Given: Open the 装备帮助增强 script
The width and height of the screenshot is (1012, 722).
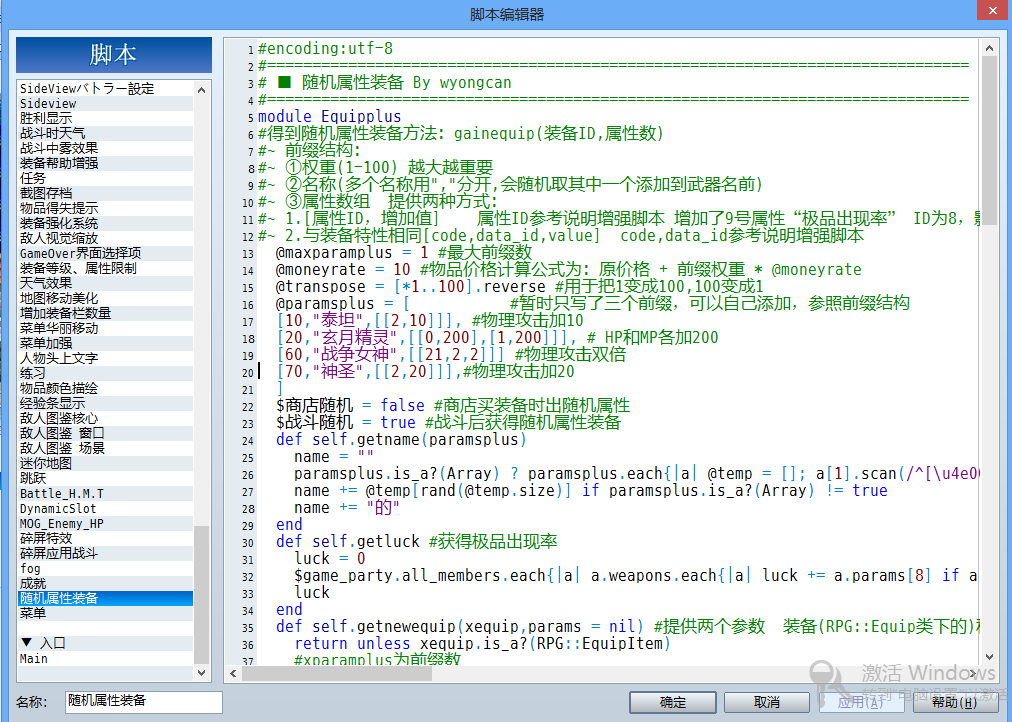Looking at the screenshot, I should pyautogui.click(x=106, y=163).
